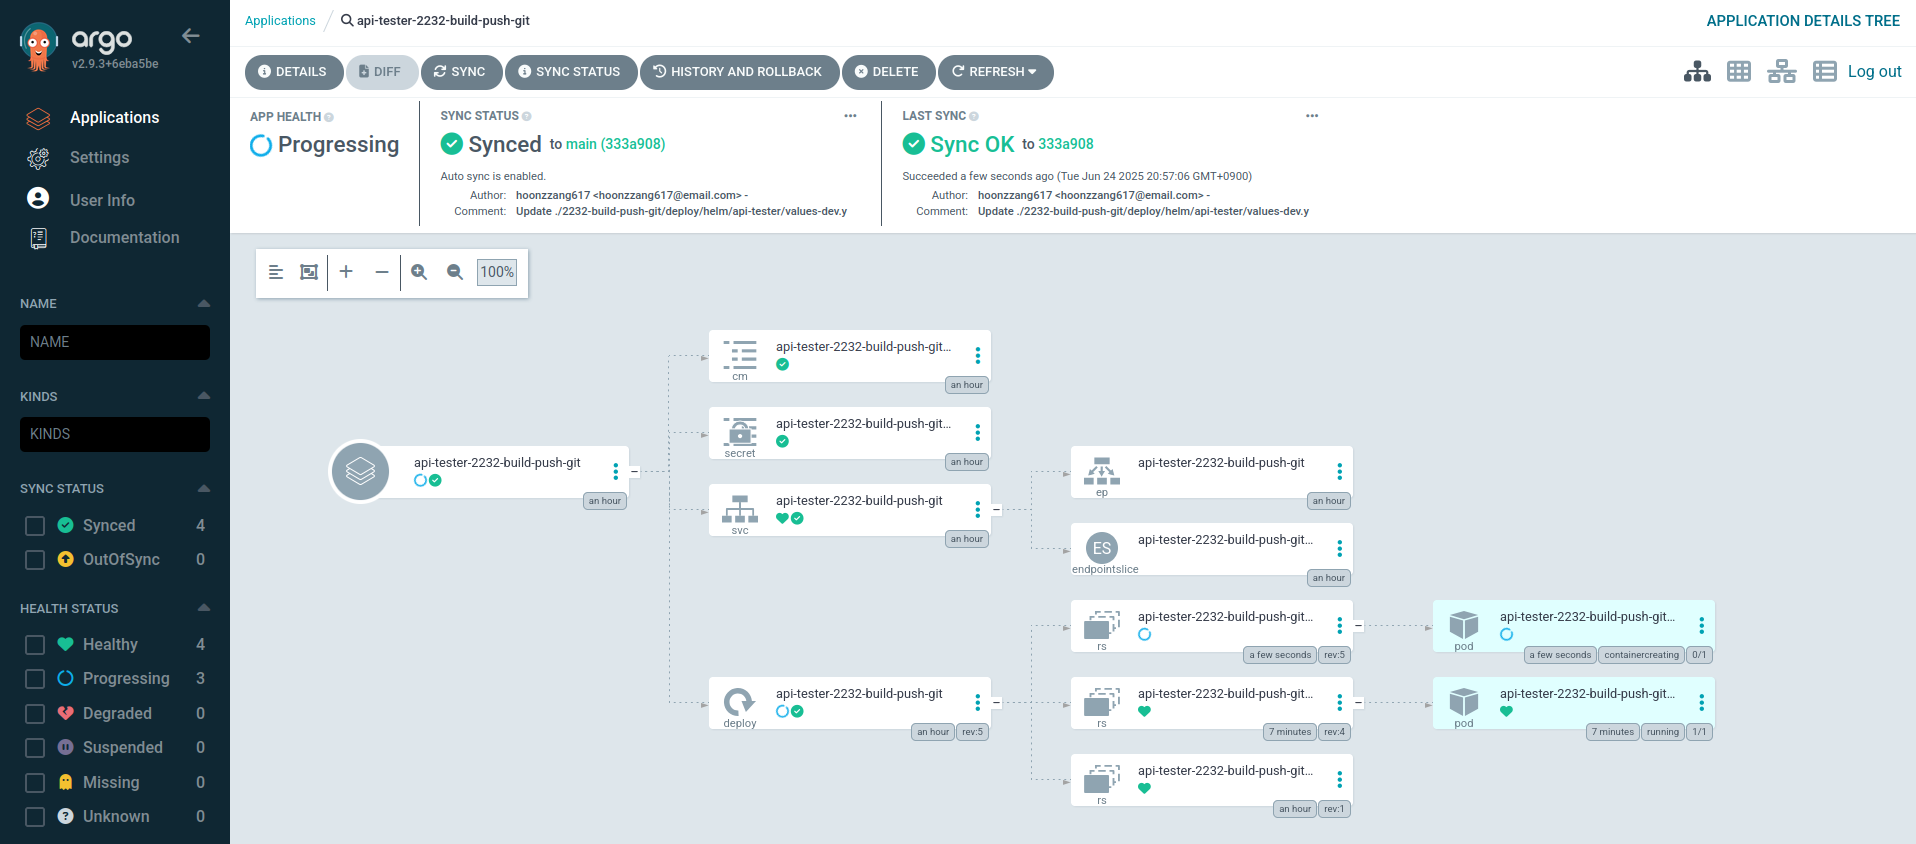The height and width of the screenshot is (844, 1916).
Task: Click the compact nodes layout icon
Action: point(276,272)
